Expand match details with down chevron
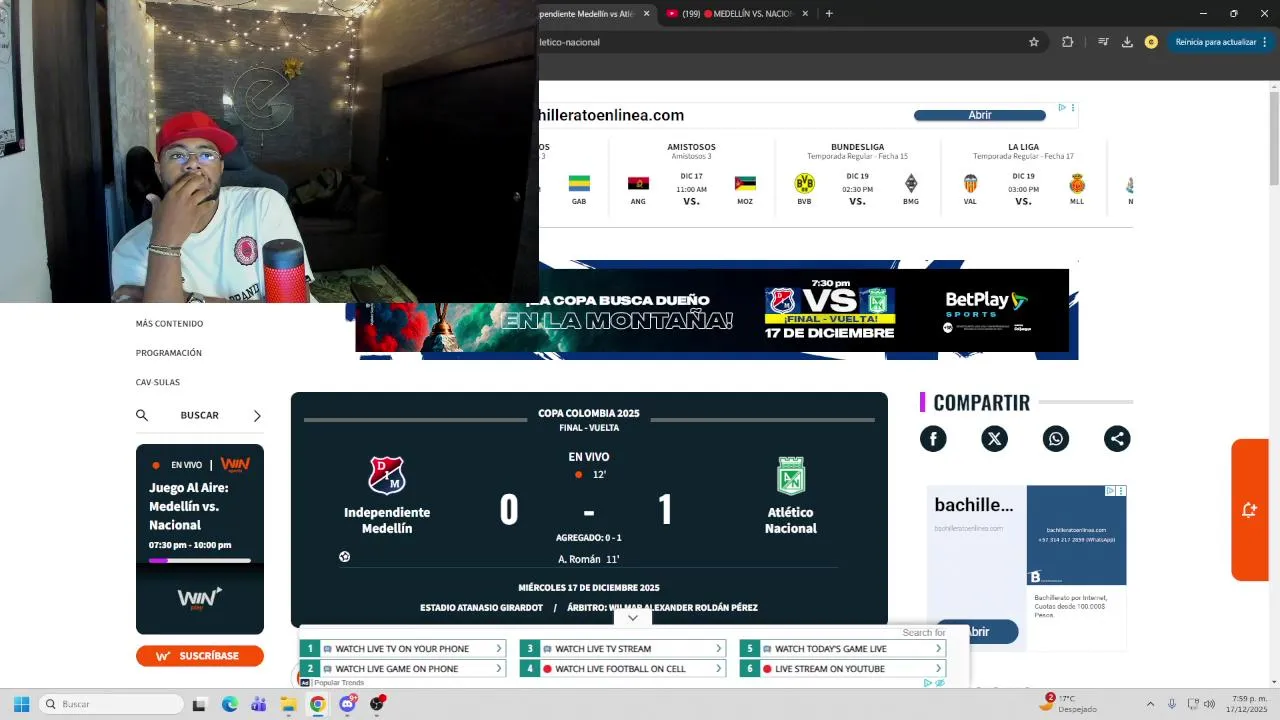The width and height of the screenshot is (1280, 720). pos(633,618)
